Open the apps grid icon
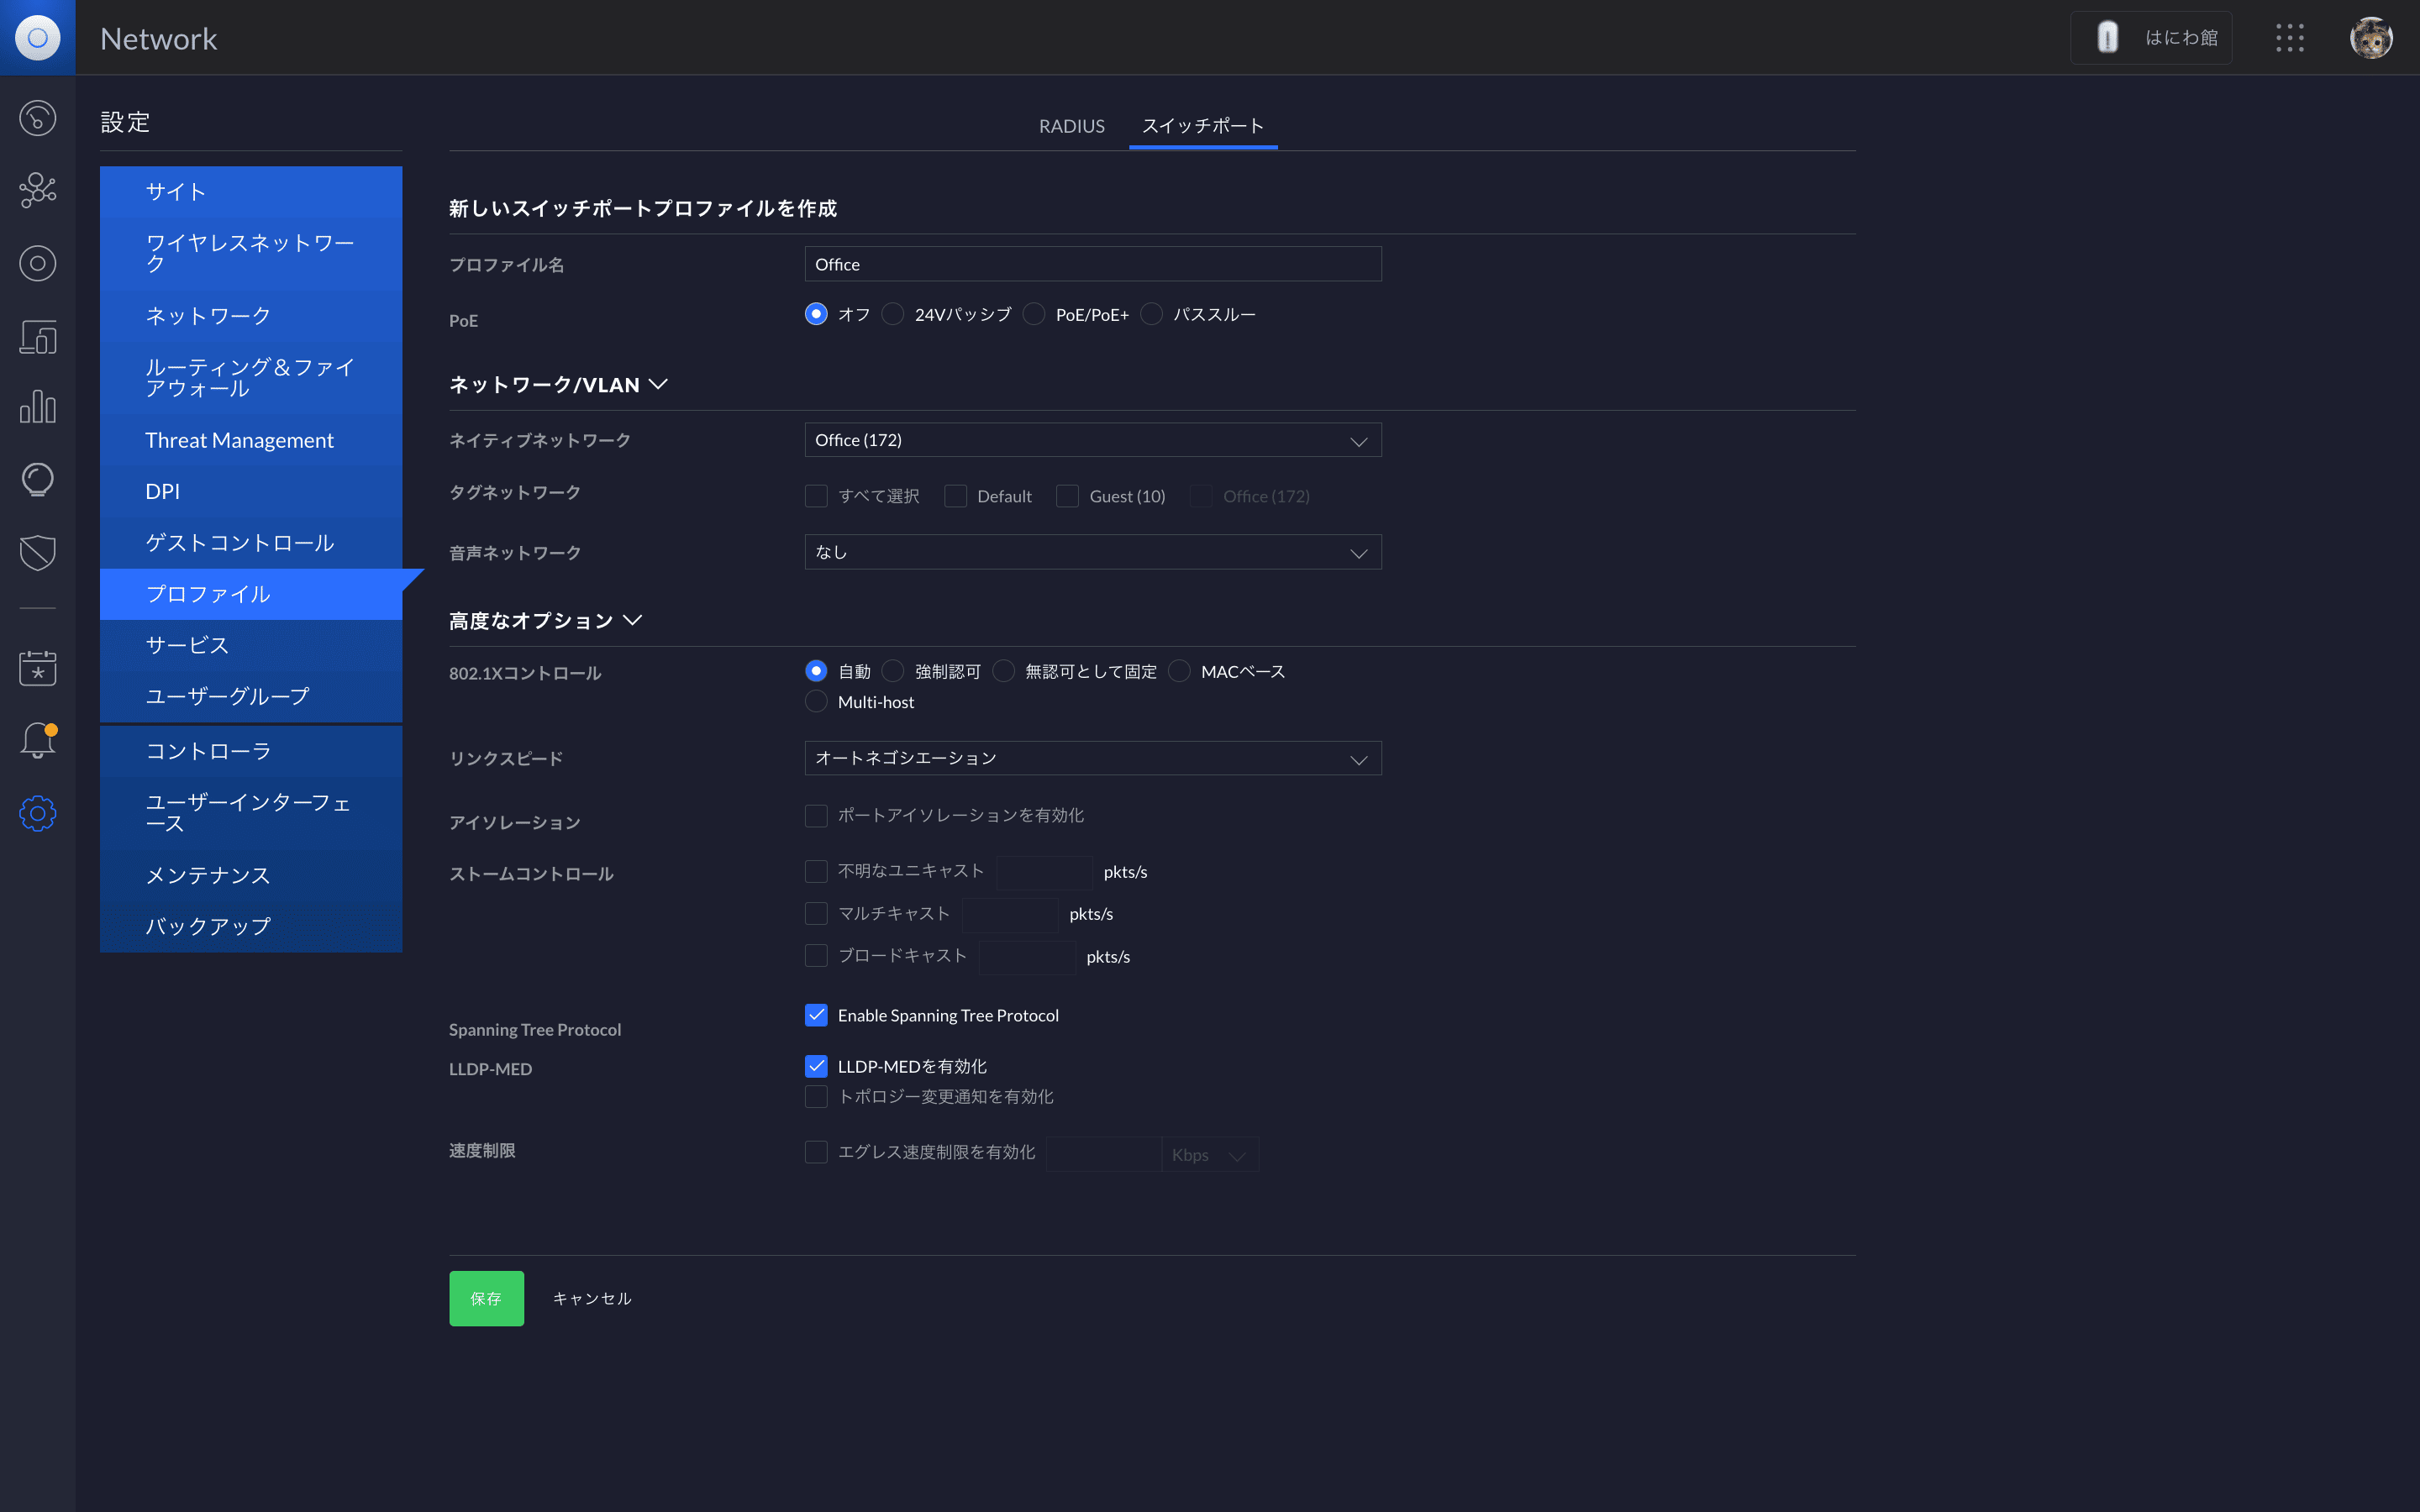 pos(2290,38)
